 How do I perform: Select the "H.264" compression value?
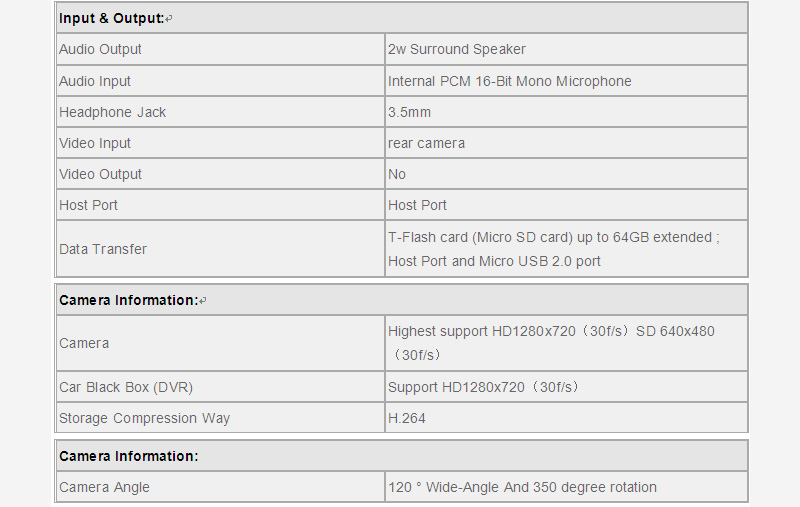coord(407,418)
